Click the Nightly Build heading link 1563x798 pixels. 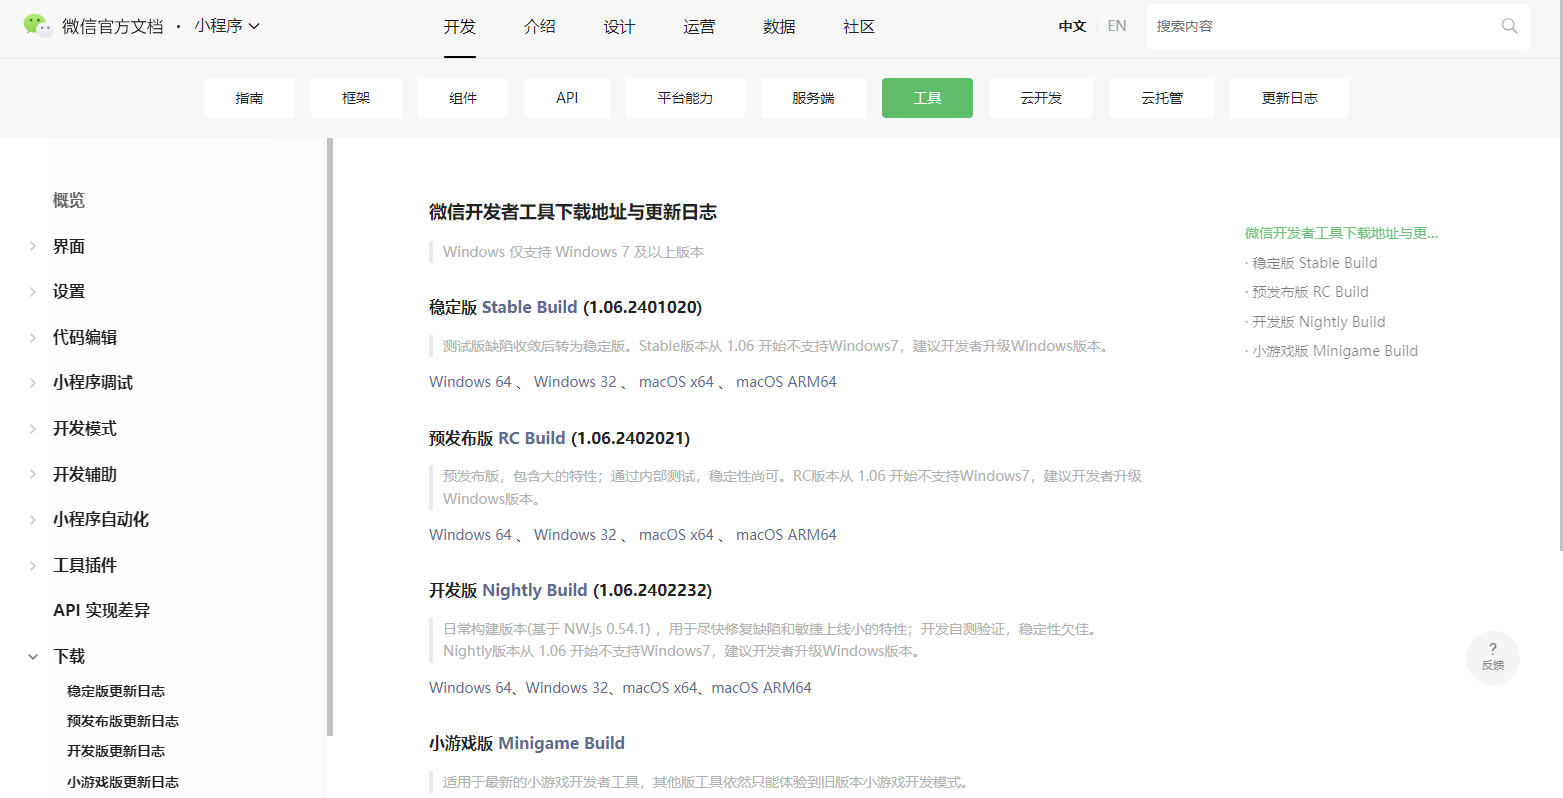point(535,590)
